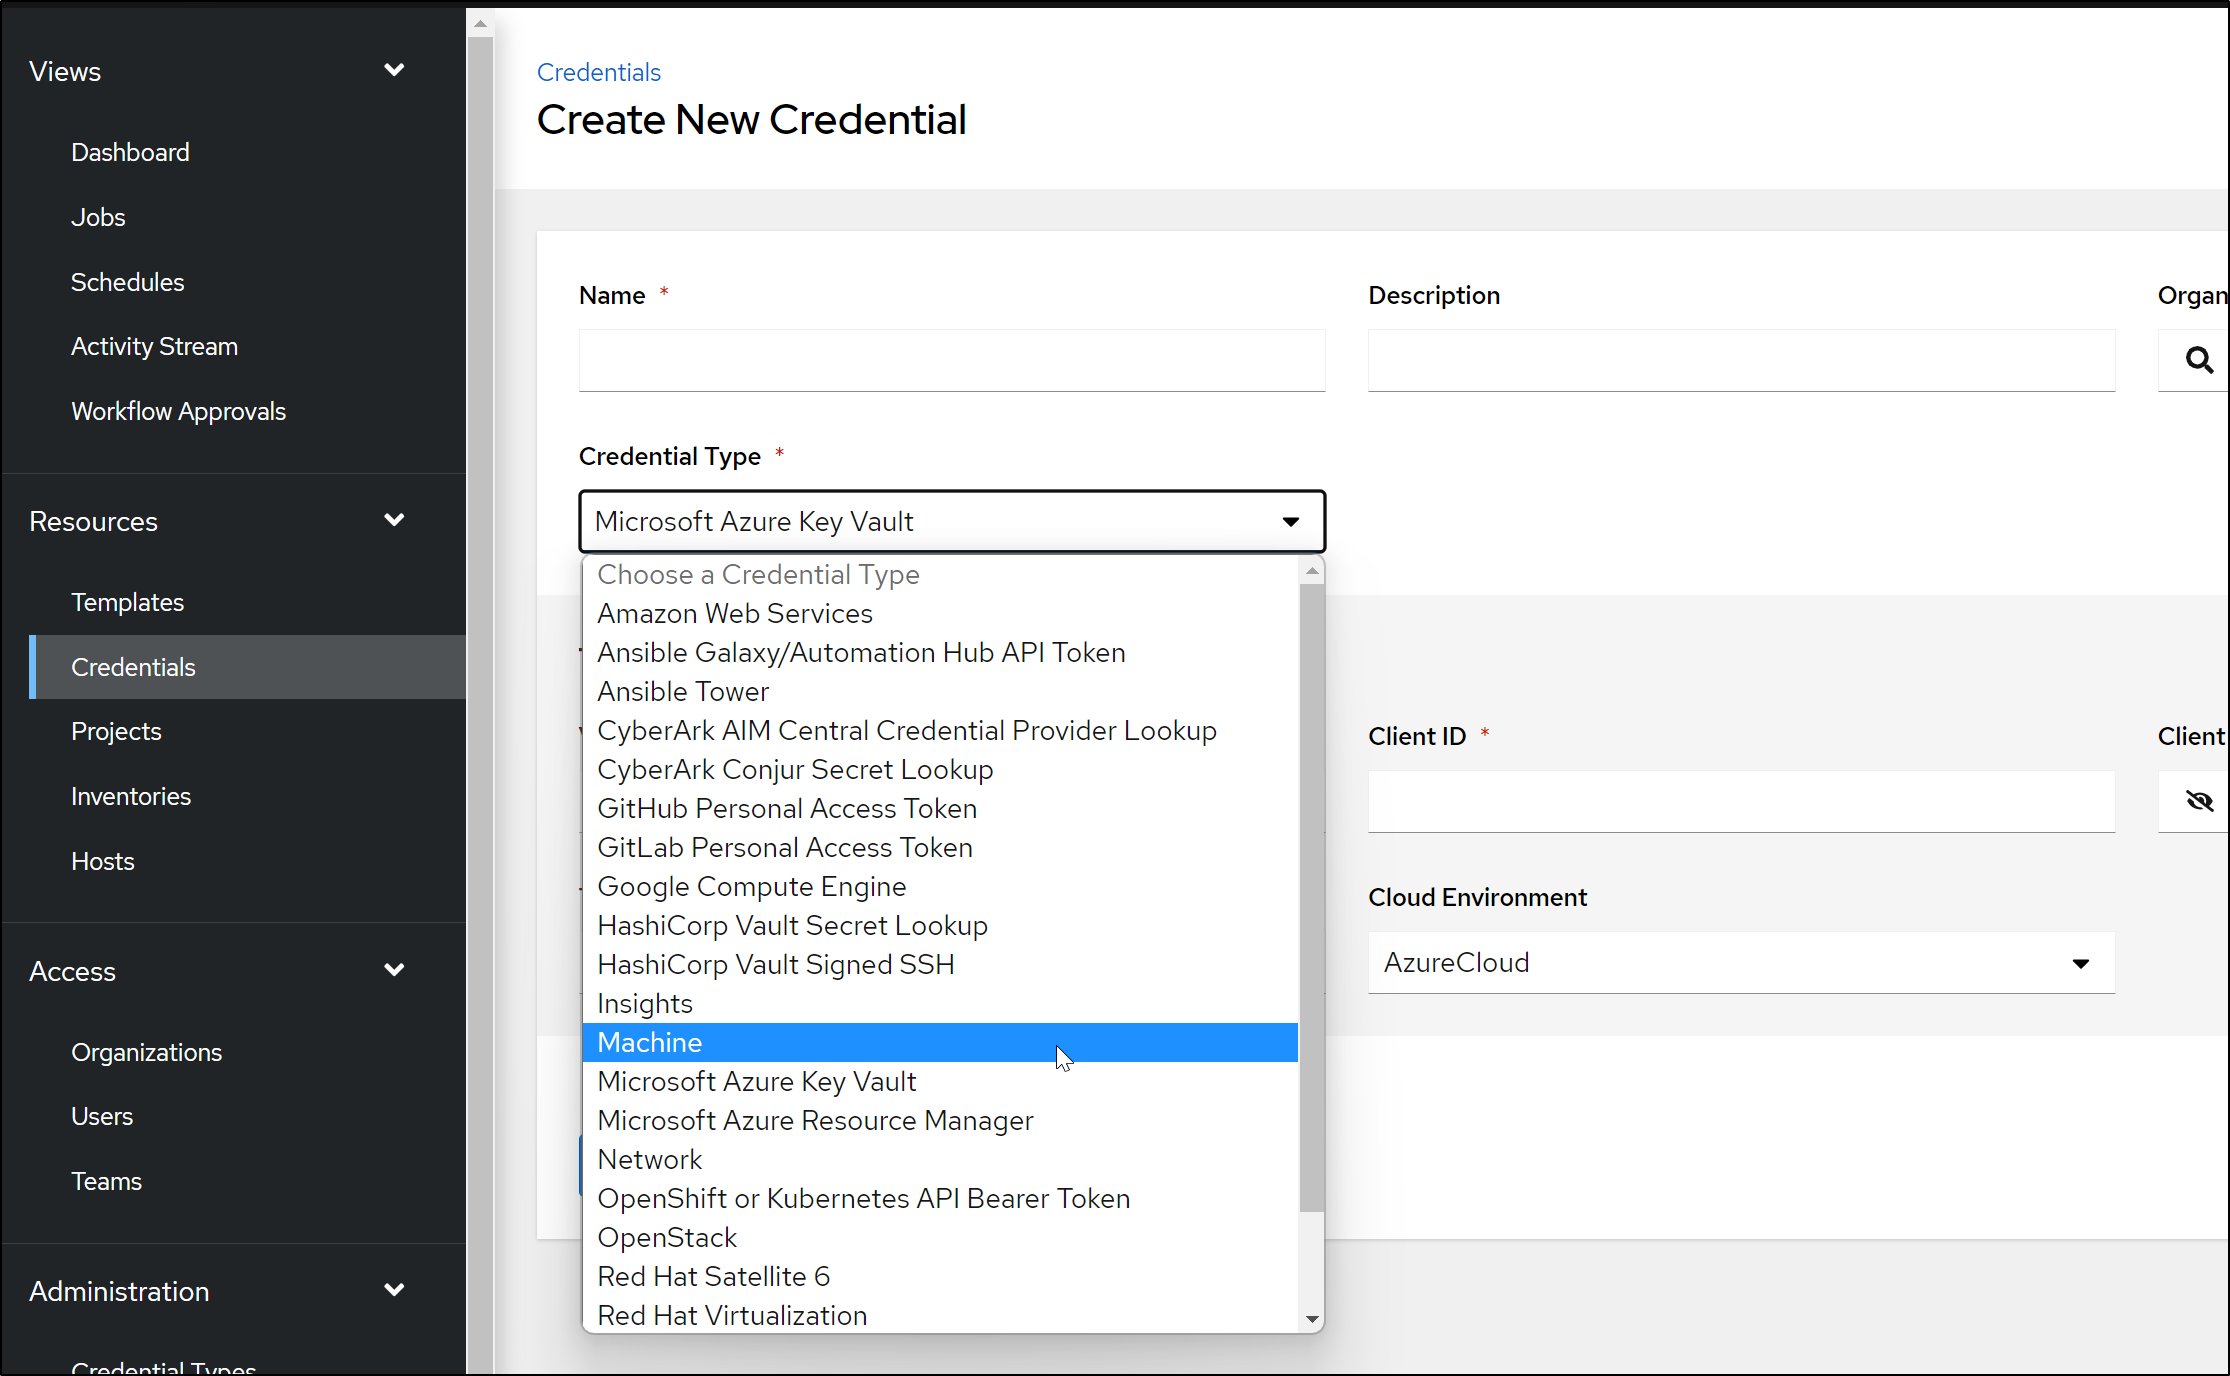Screen dimensions: 2230x1376
Task: Click the Description input field
Action: tap(1741, 360)
